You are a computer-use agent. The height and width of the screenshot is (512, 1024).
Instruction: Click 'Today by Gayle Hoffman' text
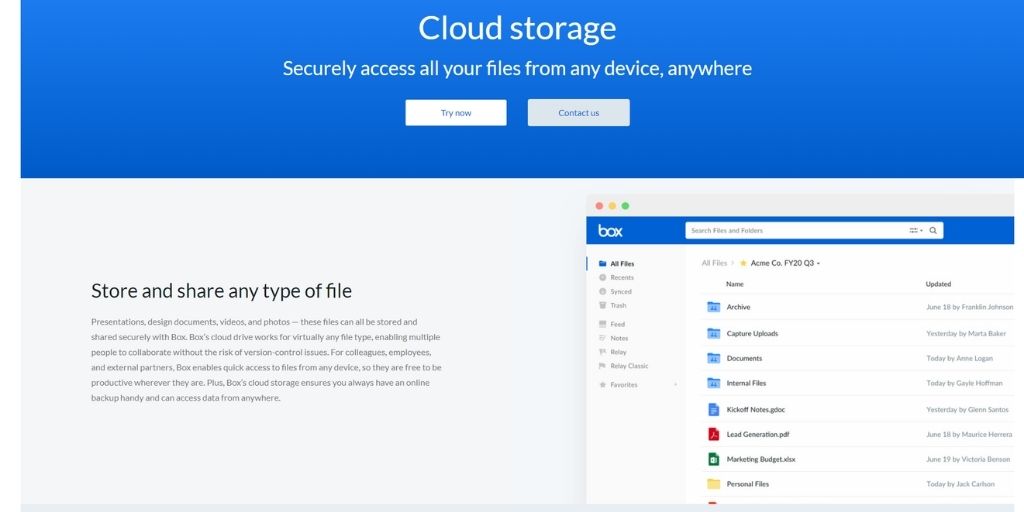[964, 383]
